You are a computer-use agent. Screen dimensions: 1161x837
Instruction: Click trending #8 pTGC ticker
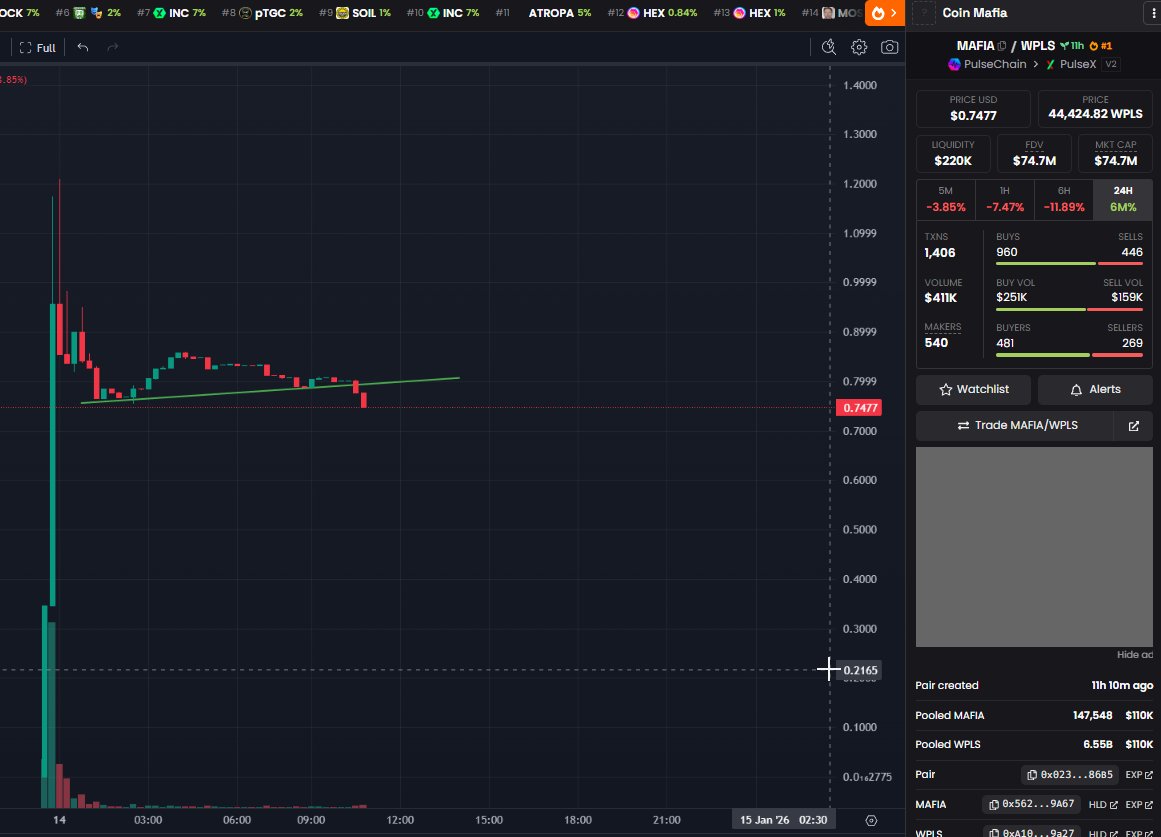(x=262, y=13)
